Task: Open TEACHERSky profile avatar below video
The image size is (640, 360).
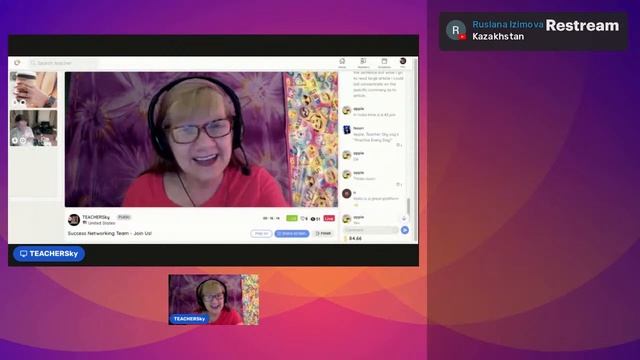Action: pos(74,220)
